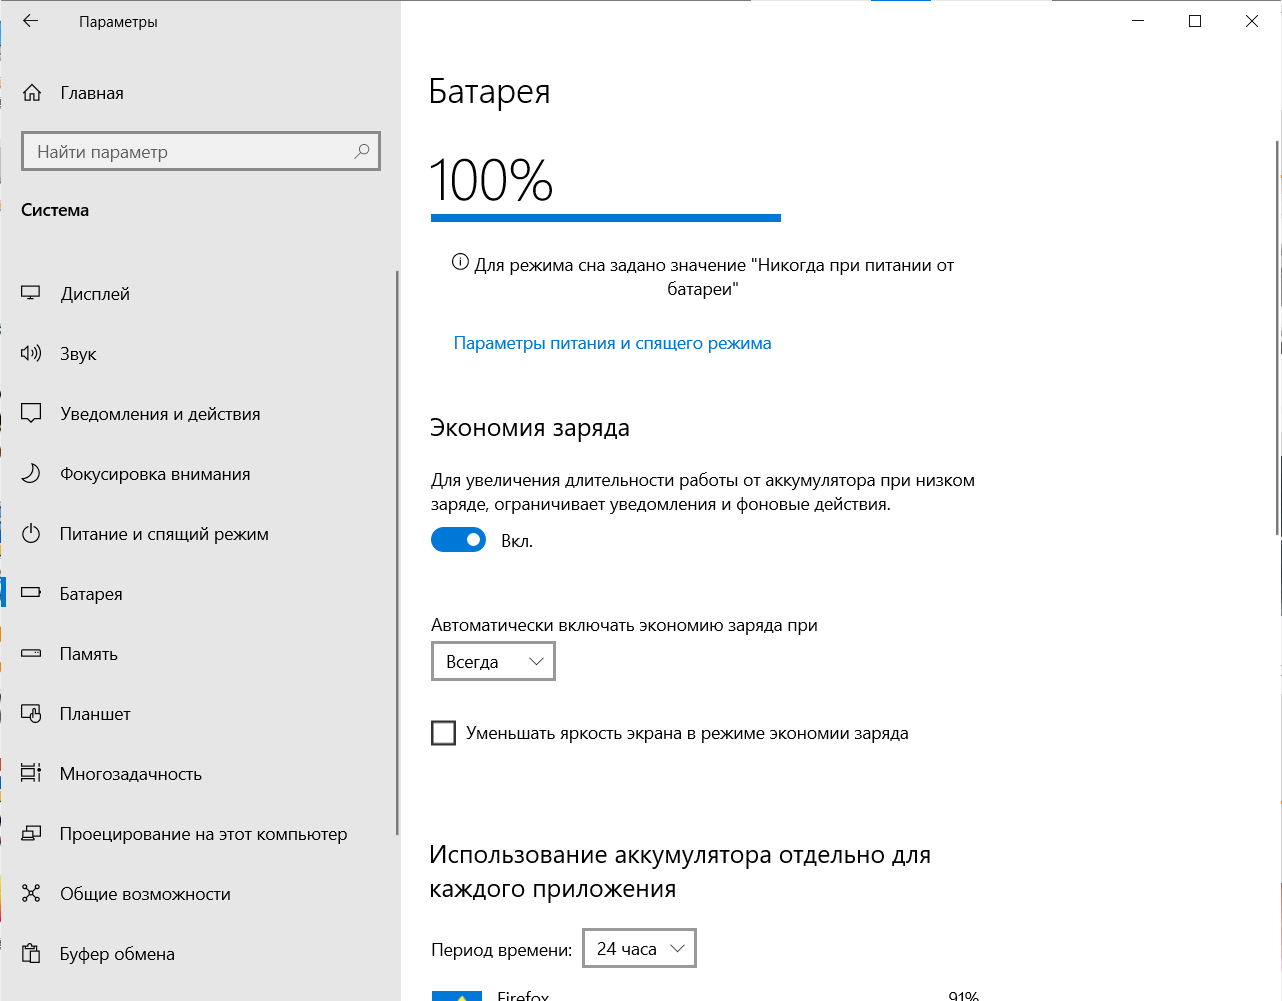Click the info icon near sleep mode message

coord(460,262)
